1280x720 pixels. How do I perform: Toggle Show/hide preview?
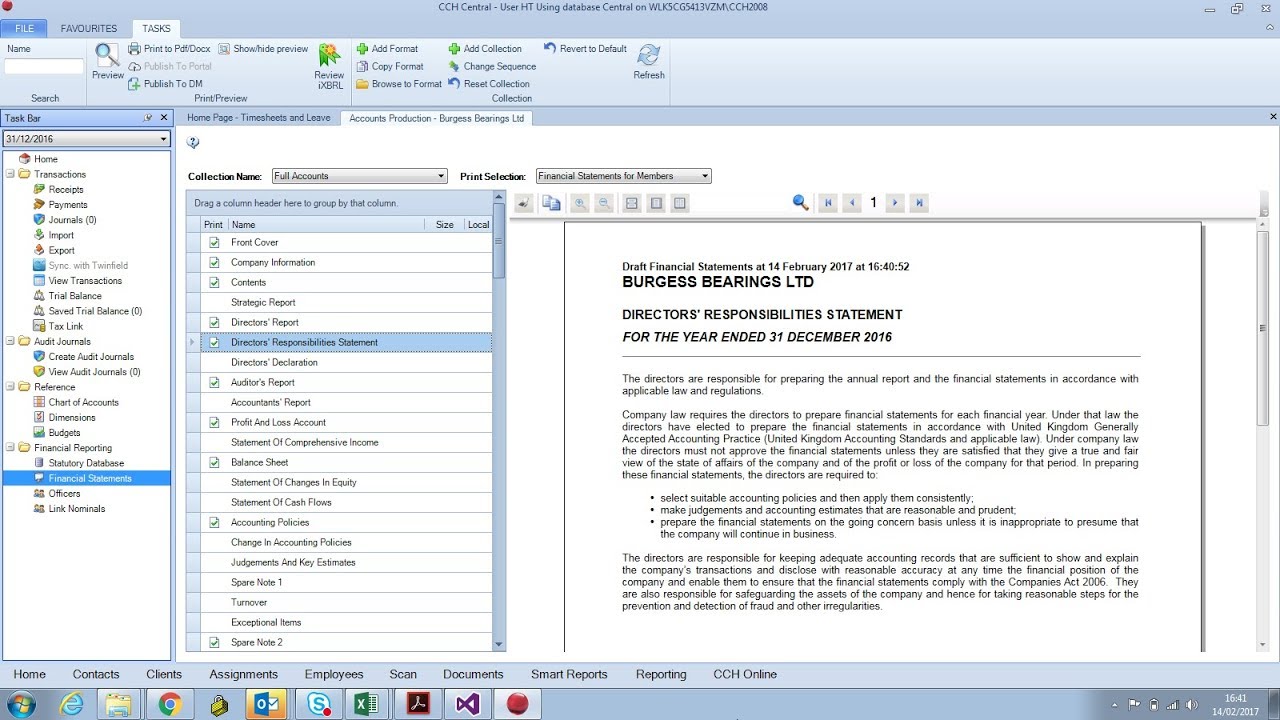pyautogui.click(x=263, y=48)
